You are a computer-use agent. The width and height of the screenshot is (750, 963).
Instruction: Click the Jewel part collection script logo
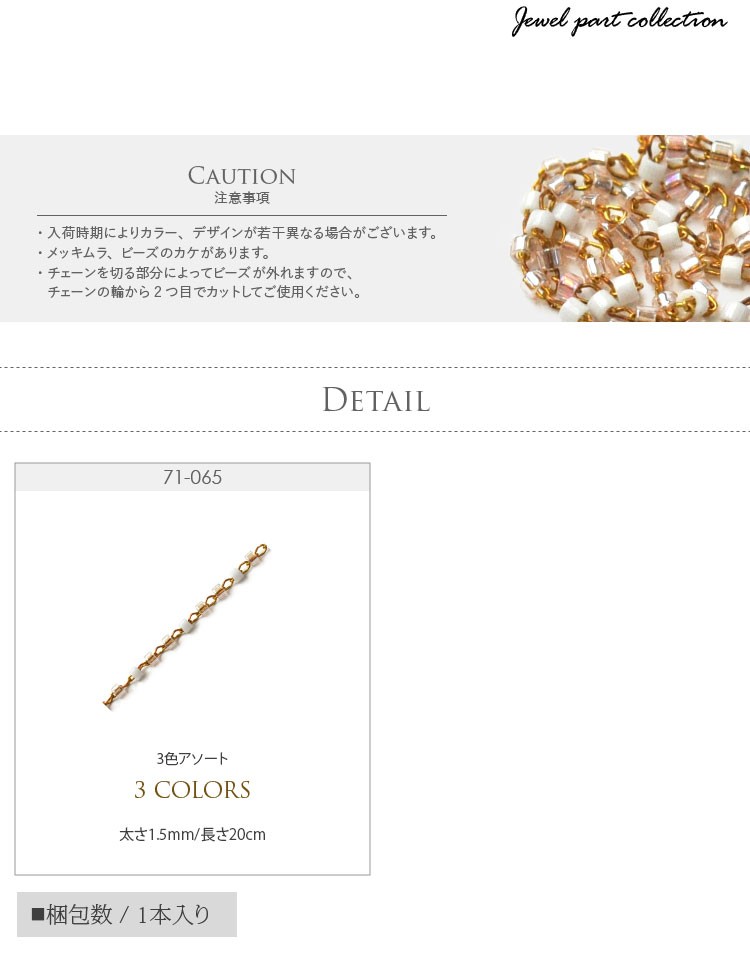(x=619, y=21)
